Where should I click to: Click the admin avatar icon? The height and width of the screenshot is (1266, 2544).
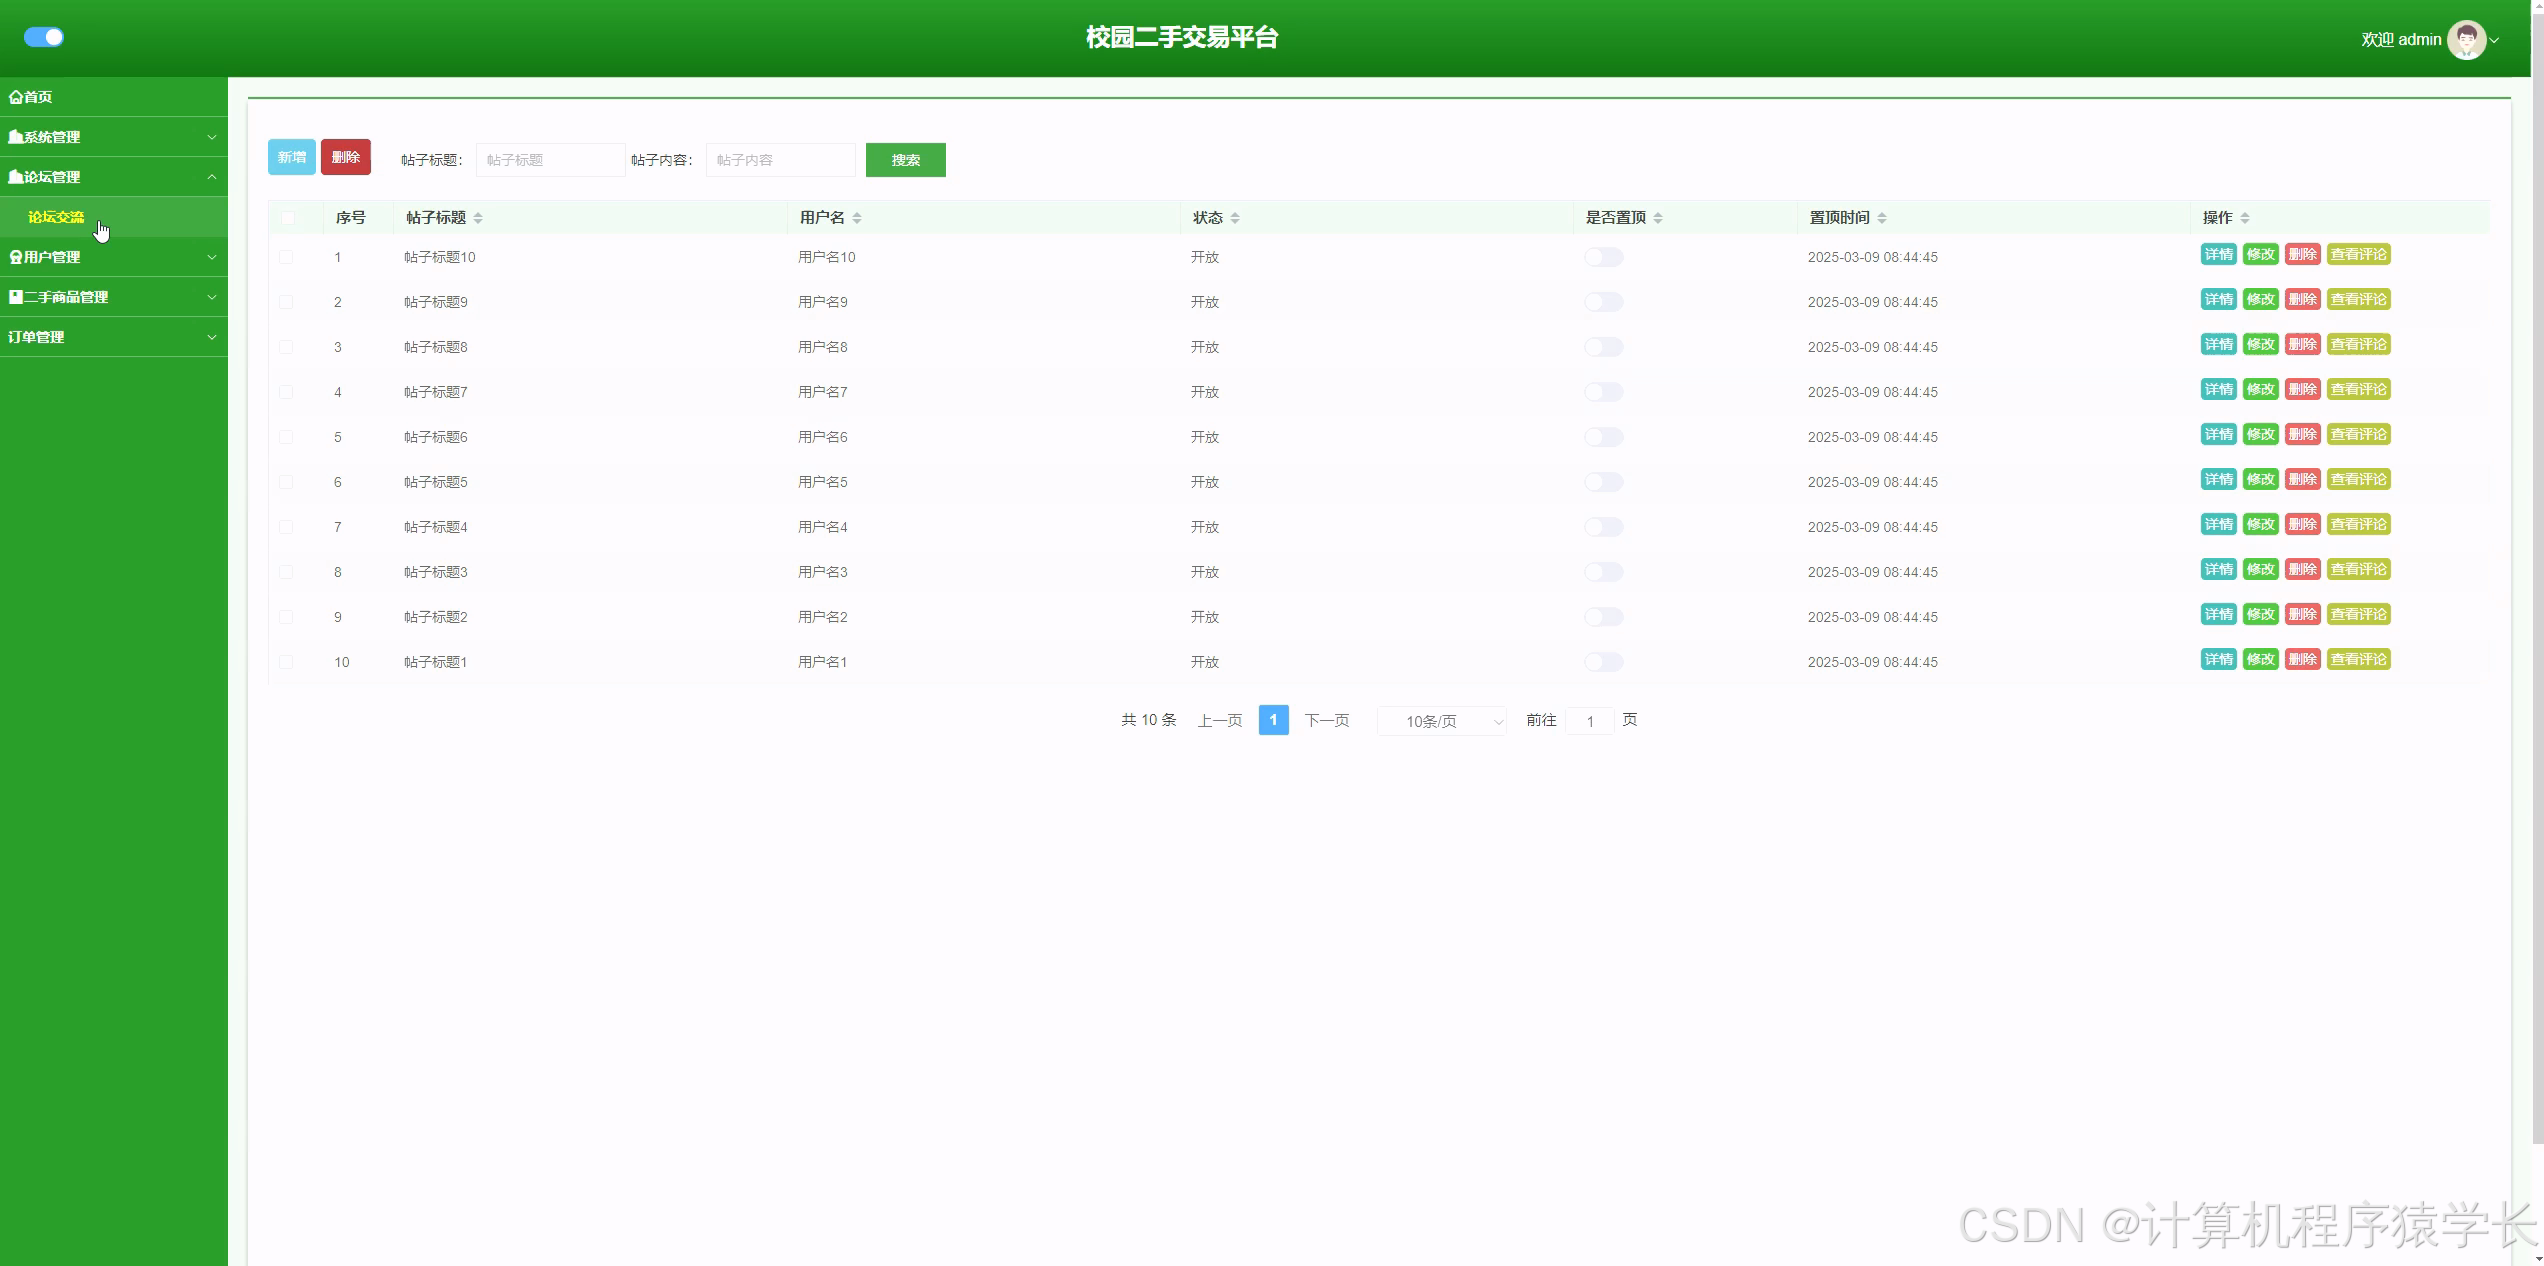coord(2465,40)
